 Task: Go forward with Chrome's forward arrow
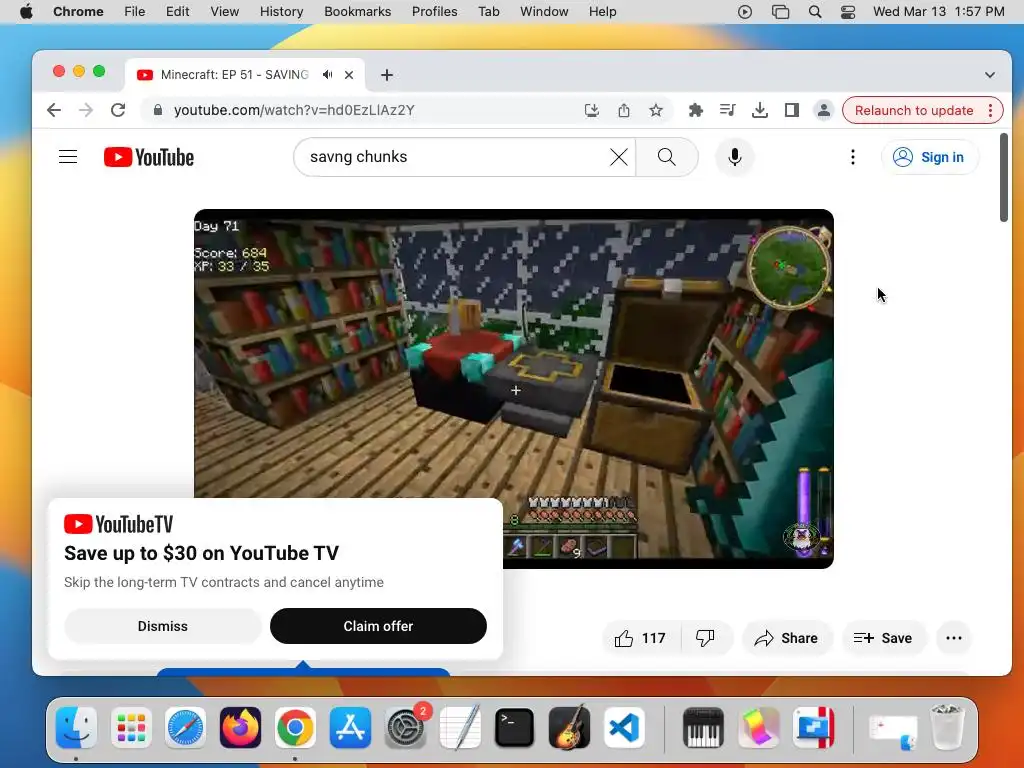point(86,110)
